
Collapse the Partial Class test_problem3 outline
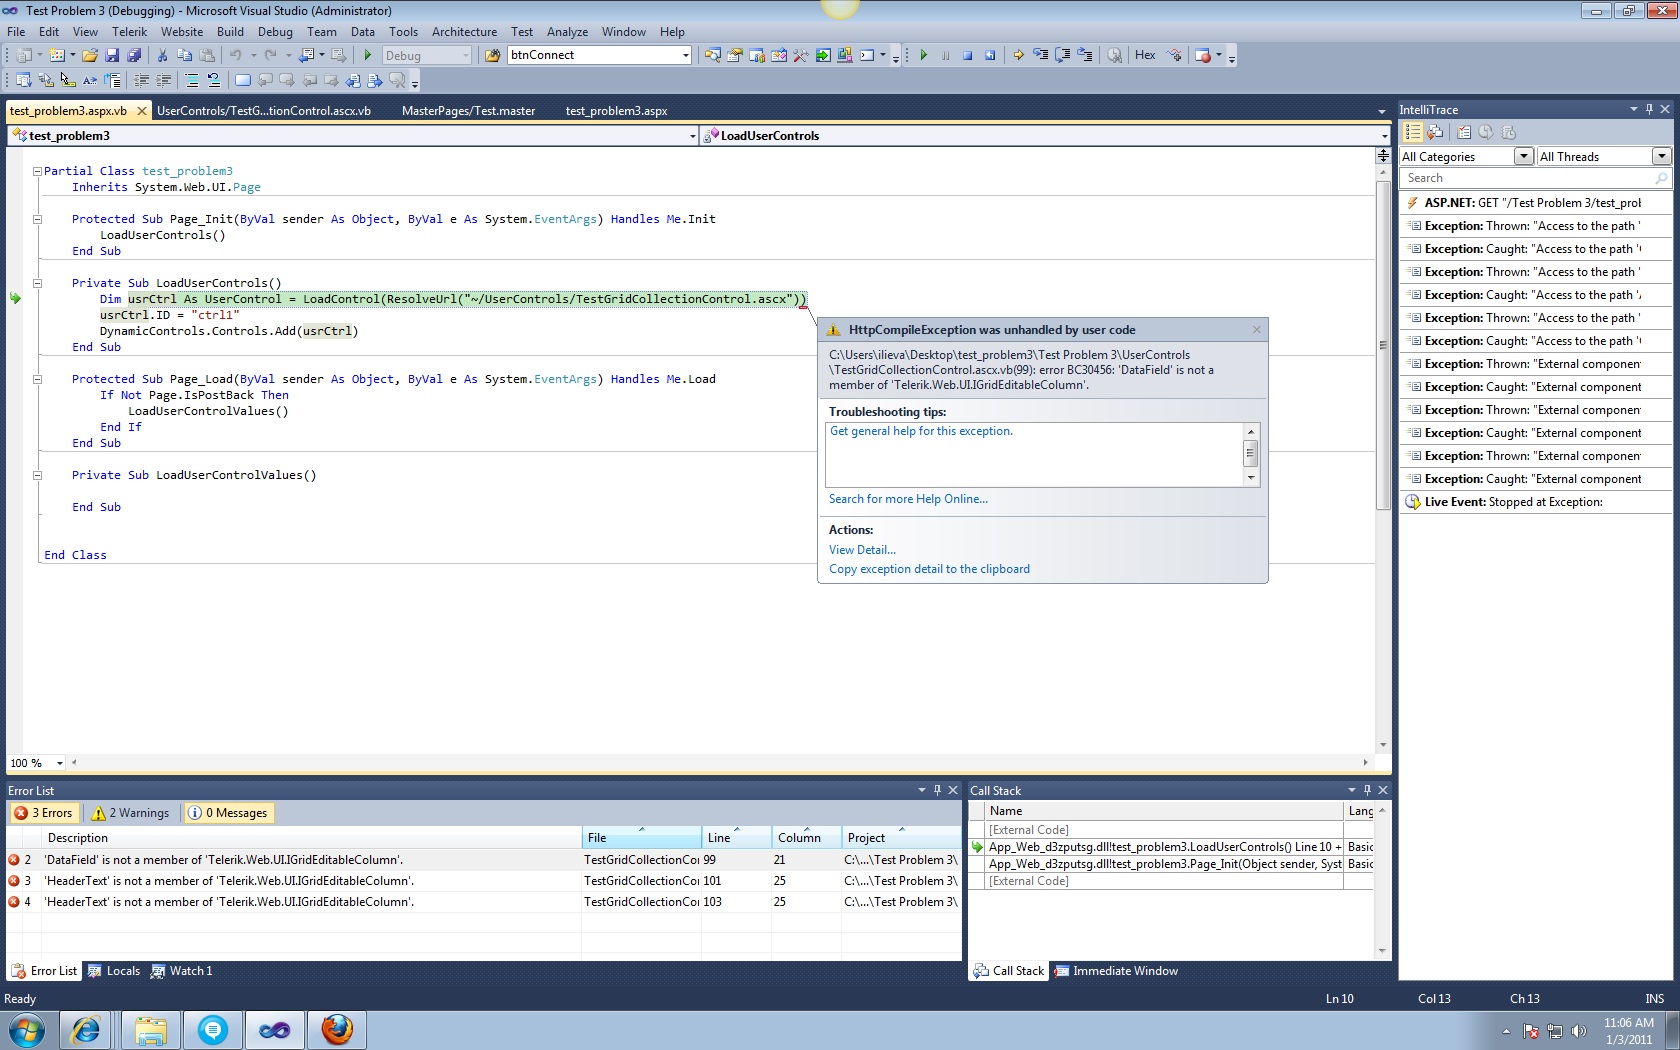click(x=37, y=171)
